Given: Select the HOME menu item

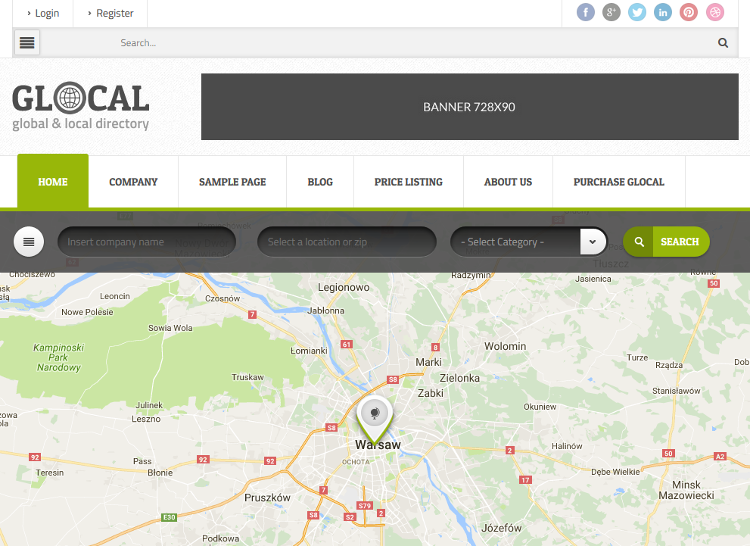Looking at the screenshot, I should pyautogui.click(x=53, y=181).
